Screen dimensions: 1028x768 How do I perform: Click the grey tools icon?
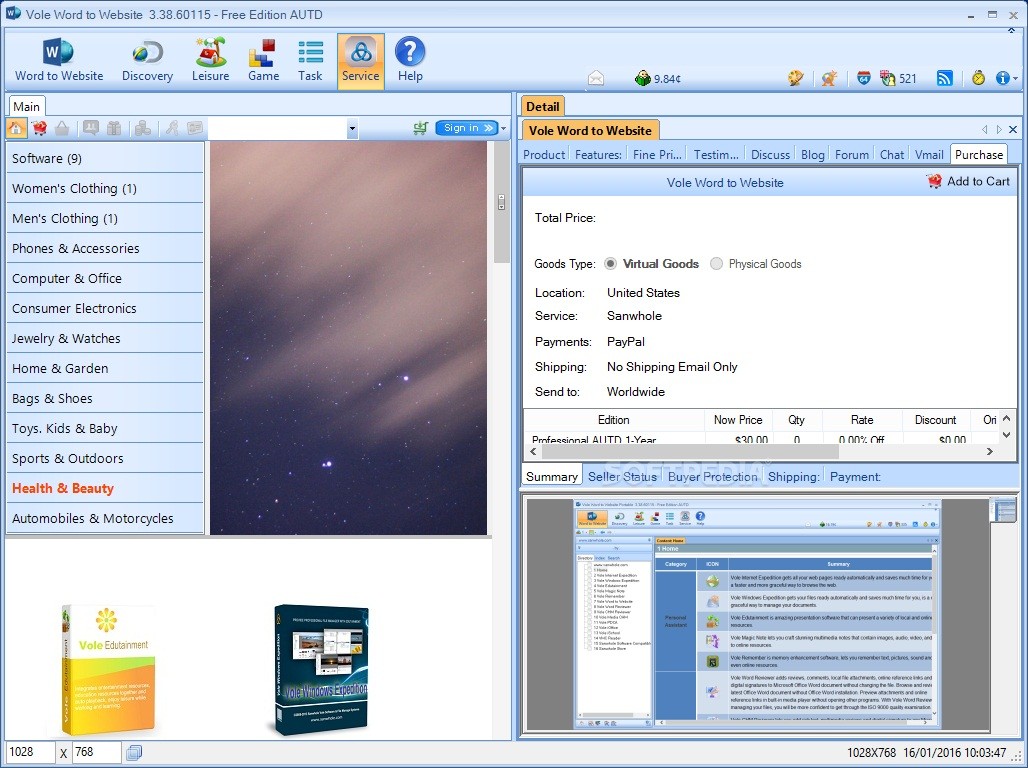[x=172, y=128]
